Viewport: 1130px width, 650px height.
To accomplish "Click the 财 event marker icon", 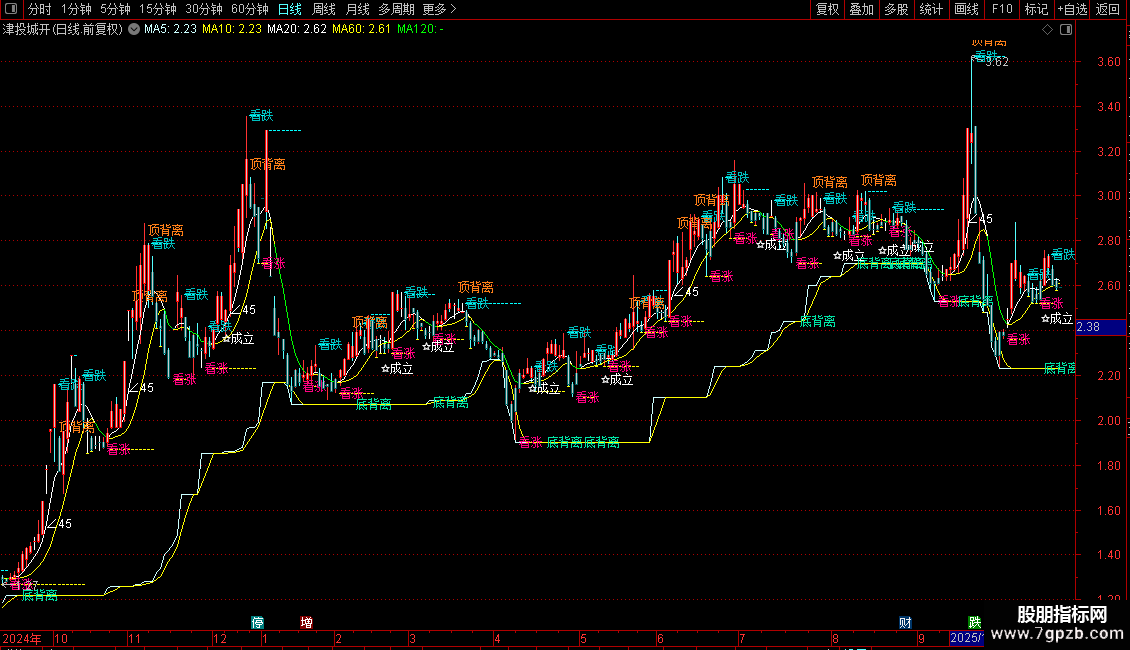I will point(905,623).
